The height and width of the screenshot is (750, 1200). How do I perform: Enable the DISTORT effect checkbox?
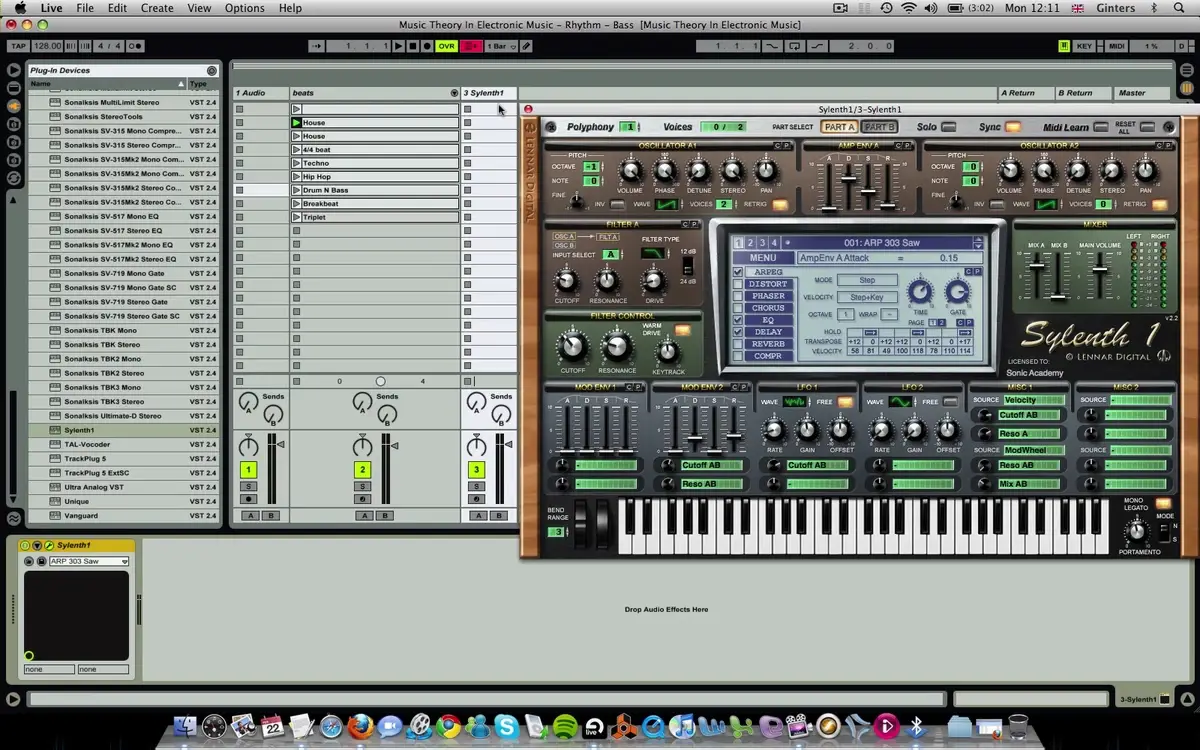pos(738,284)
